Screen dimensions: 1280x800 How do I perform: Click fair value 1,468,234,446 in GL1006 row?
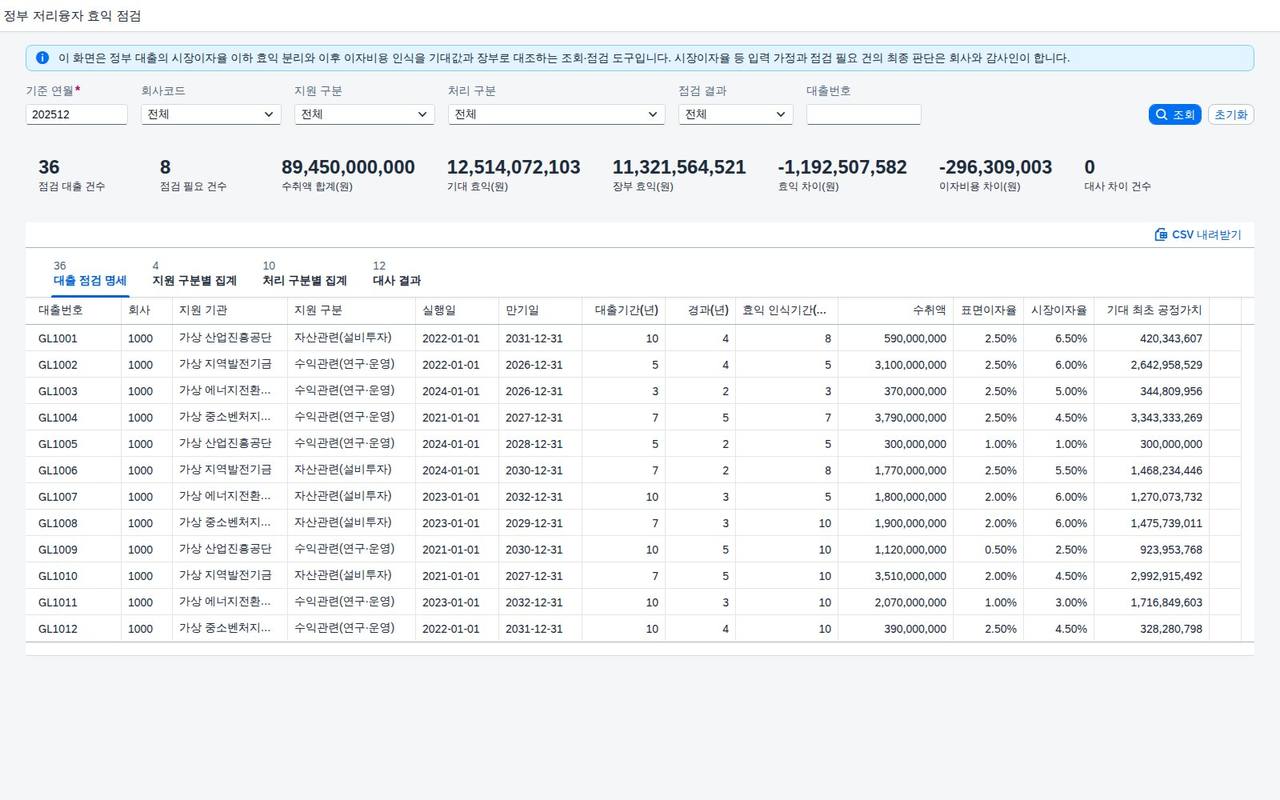point(1167,471)
